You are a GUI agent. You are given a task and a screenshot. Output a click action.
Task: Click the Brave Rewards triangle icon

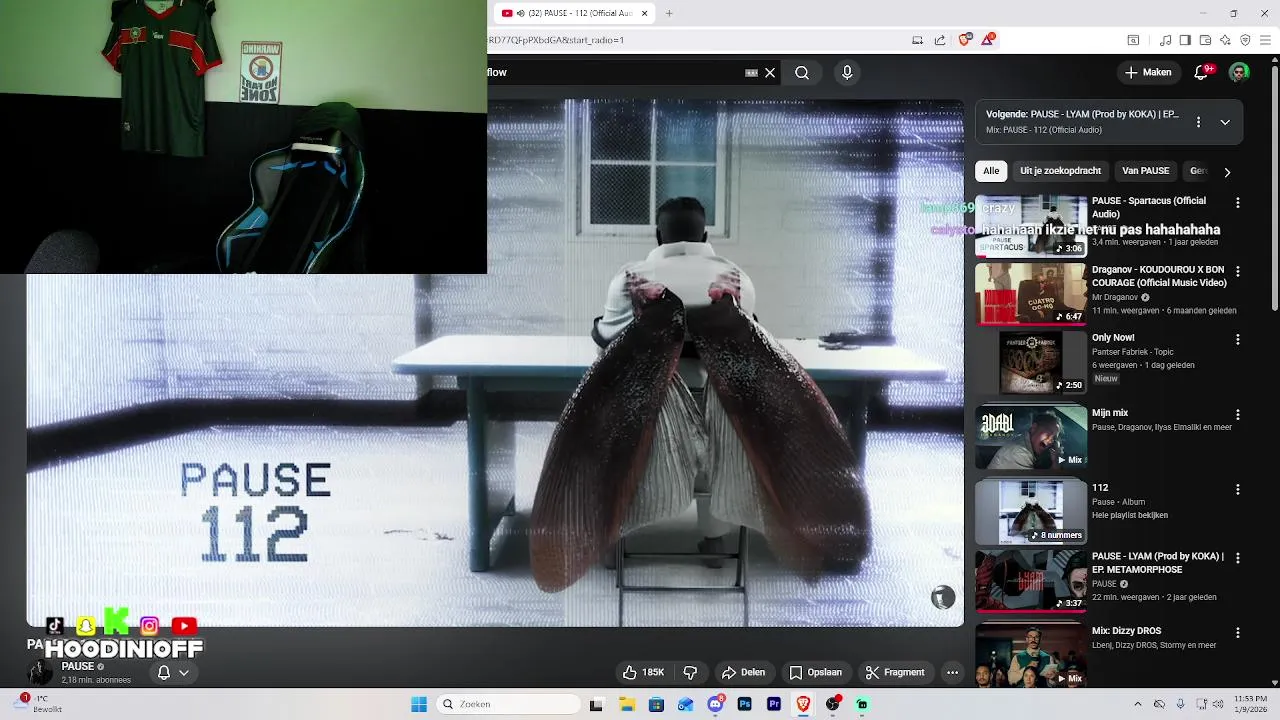tap(989, 40)
